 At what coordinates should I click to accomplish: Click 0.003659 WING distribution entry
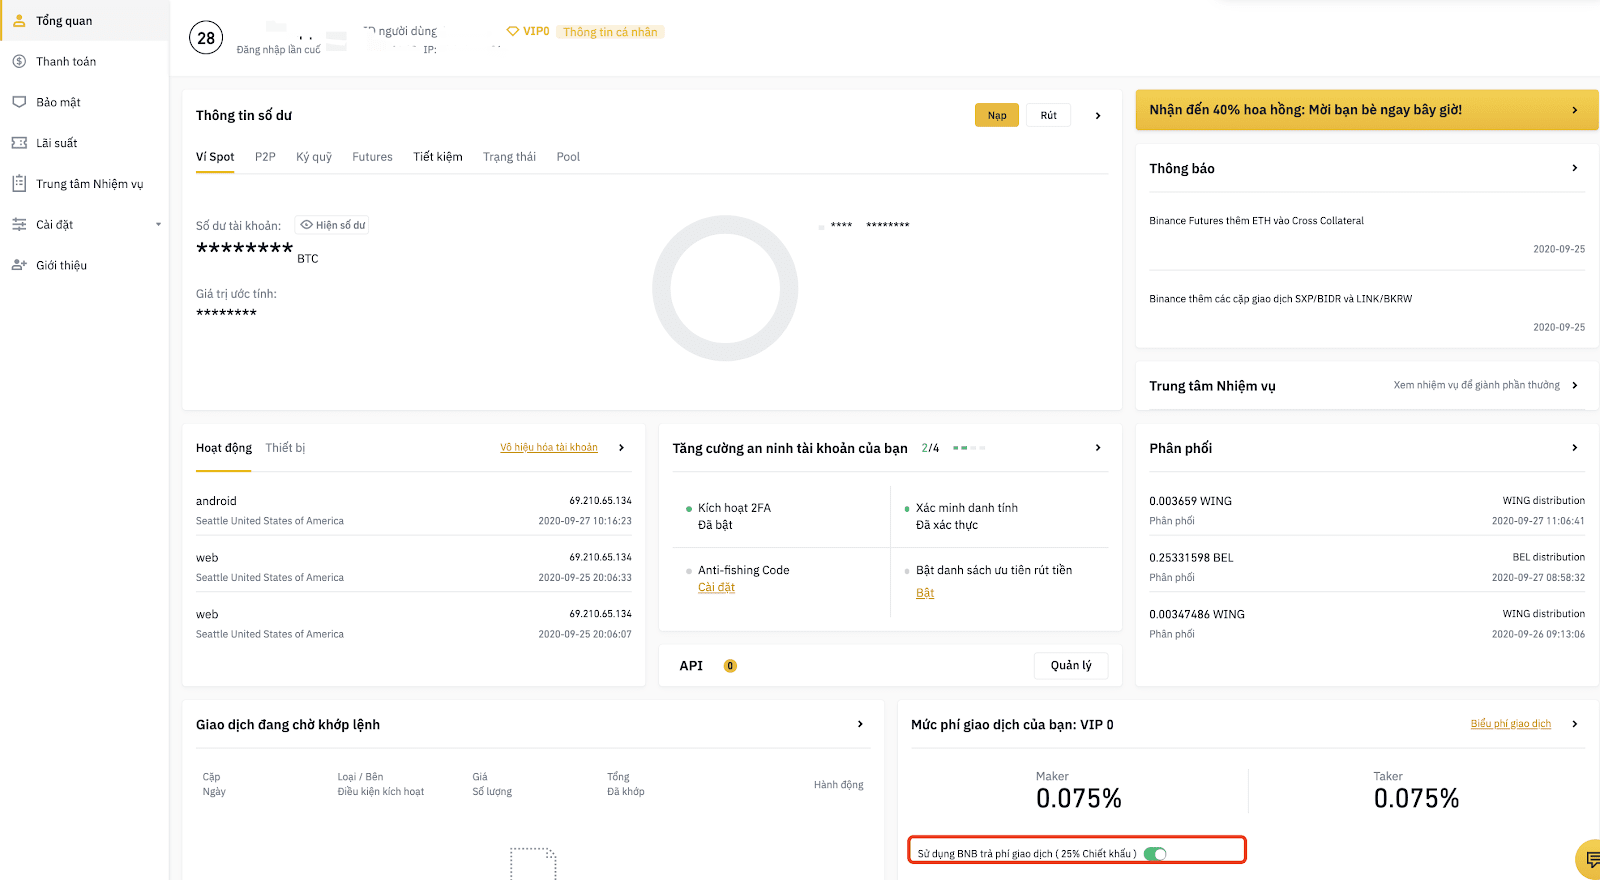tap(1367, 510)
